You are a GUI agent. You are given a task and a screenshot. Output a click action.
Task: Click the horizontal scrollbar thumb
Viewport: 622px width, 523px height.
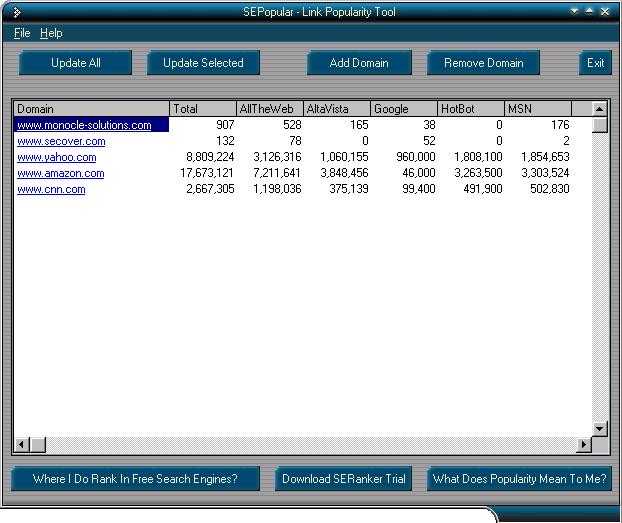tap(38, 444)
